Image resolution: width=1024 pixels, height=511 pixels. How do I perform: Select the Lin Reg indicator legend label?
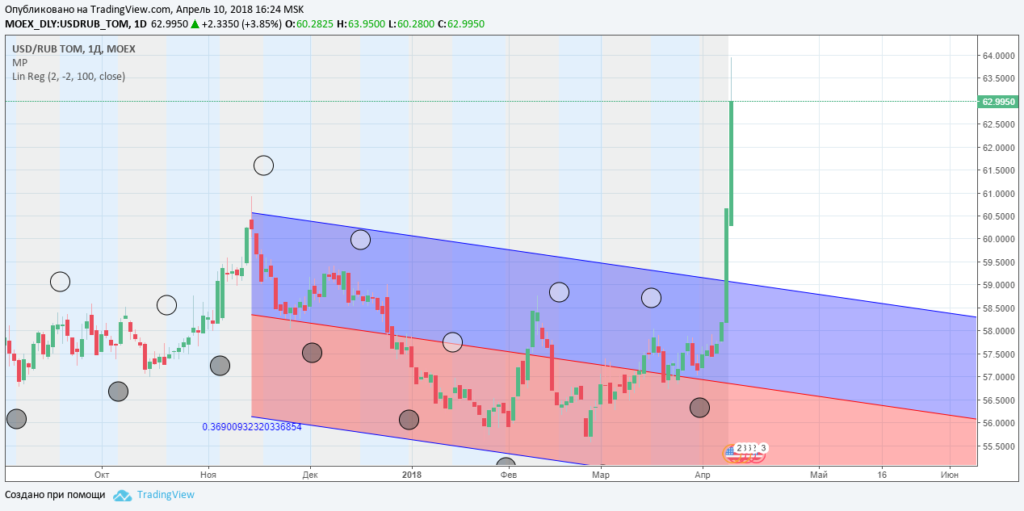click(68, 76)
